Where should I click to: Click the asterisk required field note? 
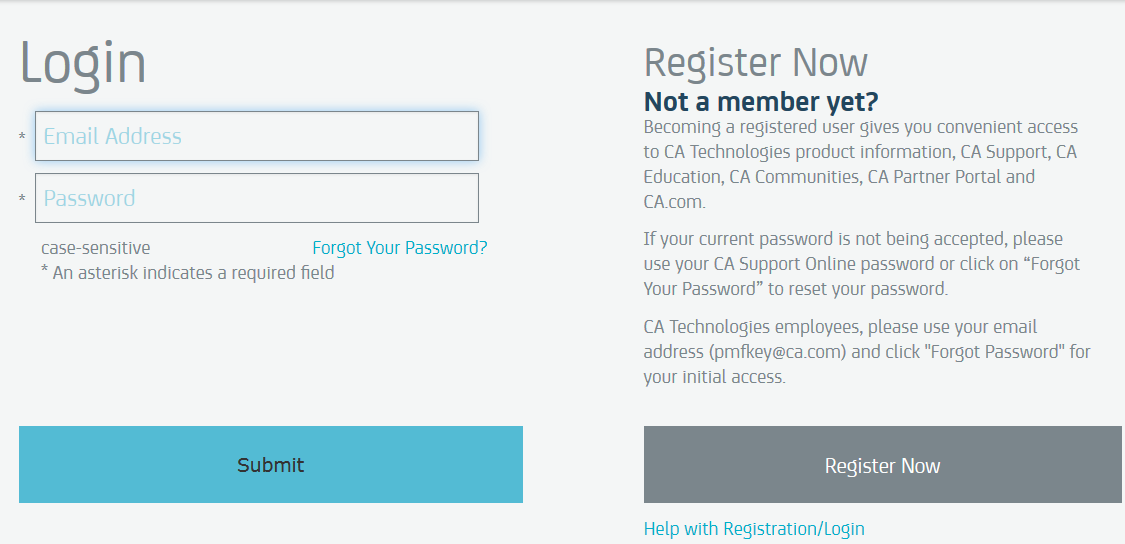187,273
